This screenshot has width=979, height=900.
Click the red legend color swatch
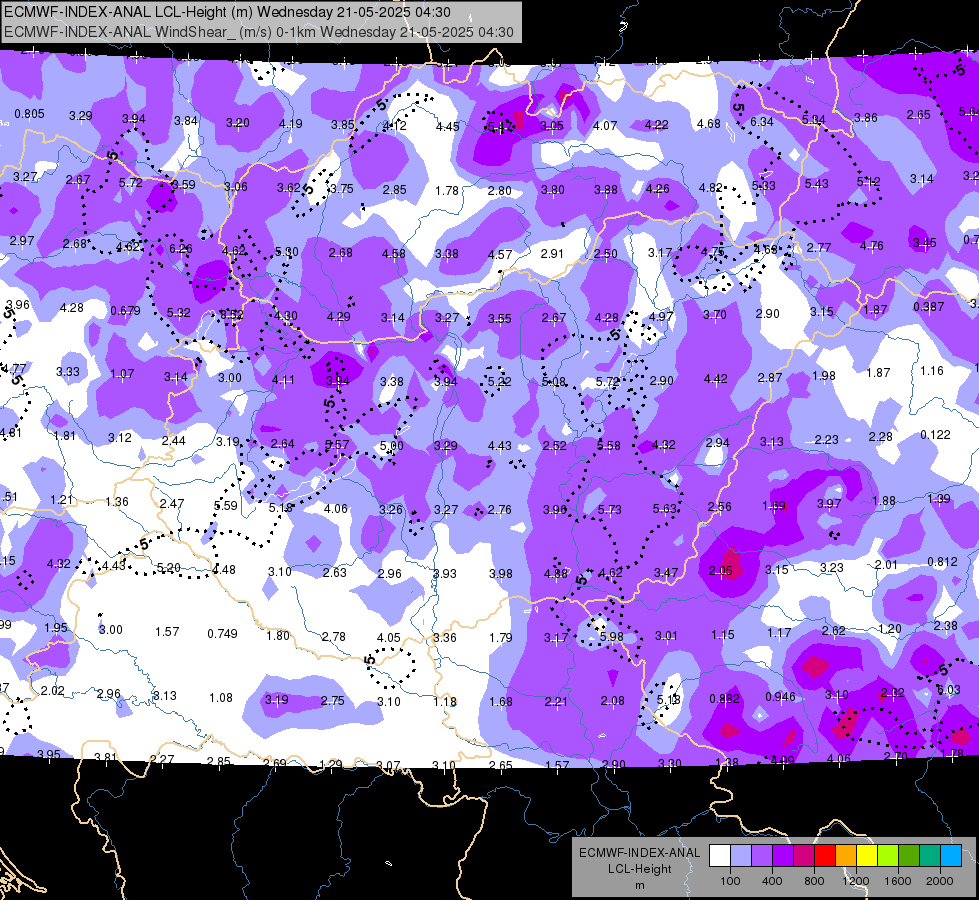[x=825, y=855]
